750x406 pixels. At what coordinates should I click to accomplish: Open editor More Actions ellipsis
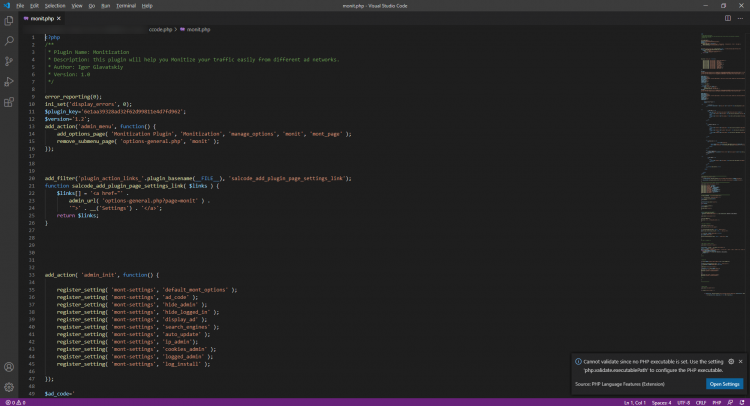tap(740, 18)
